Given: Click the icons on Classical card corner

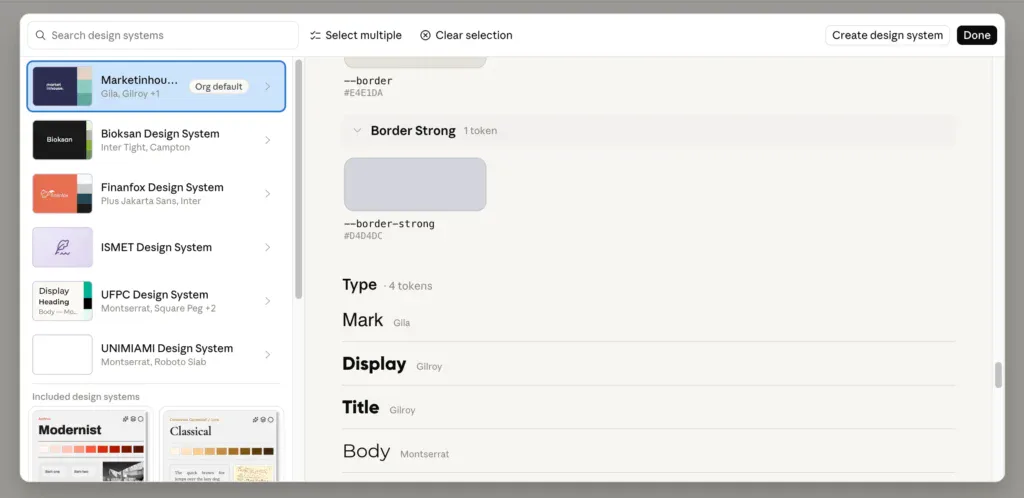Looking at the screenshot, I should pyautogui.click(x=264, y=419).
